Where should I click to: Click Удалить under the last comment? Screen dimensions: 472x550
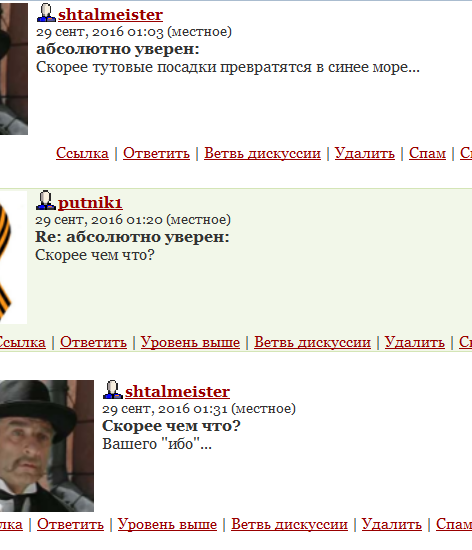coord(392,524)
